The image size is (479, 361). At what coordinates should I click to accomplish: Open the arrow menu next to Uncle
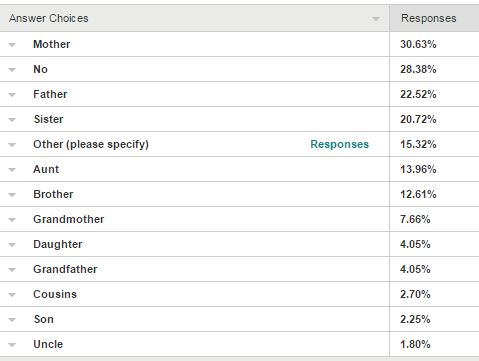point(12,345)
